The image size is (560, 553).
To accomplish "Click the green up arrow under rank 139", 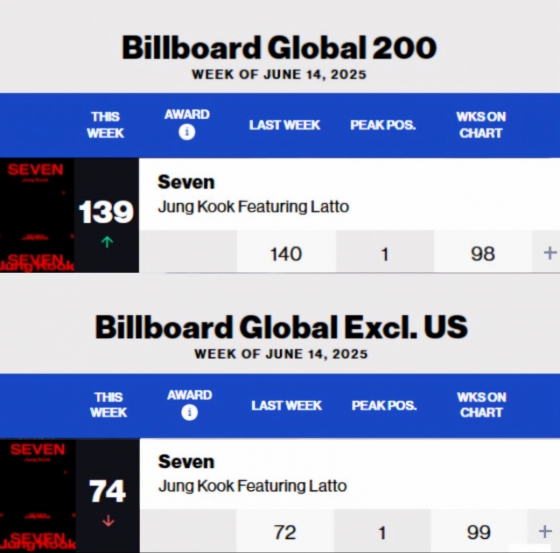I will pyautogui.click(x=107, y=242).
